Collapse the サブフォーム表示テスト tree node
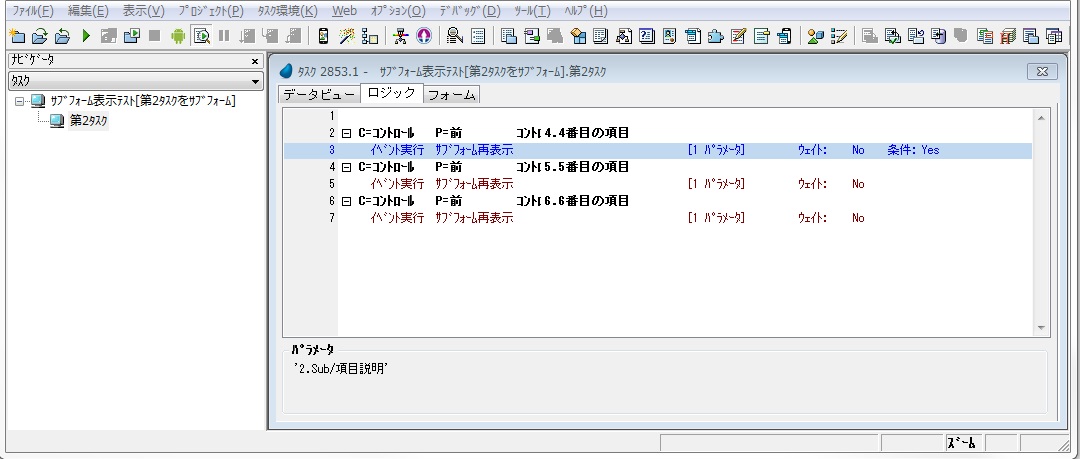This screenshot has height=459, width=1080. [20, 102]
